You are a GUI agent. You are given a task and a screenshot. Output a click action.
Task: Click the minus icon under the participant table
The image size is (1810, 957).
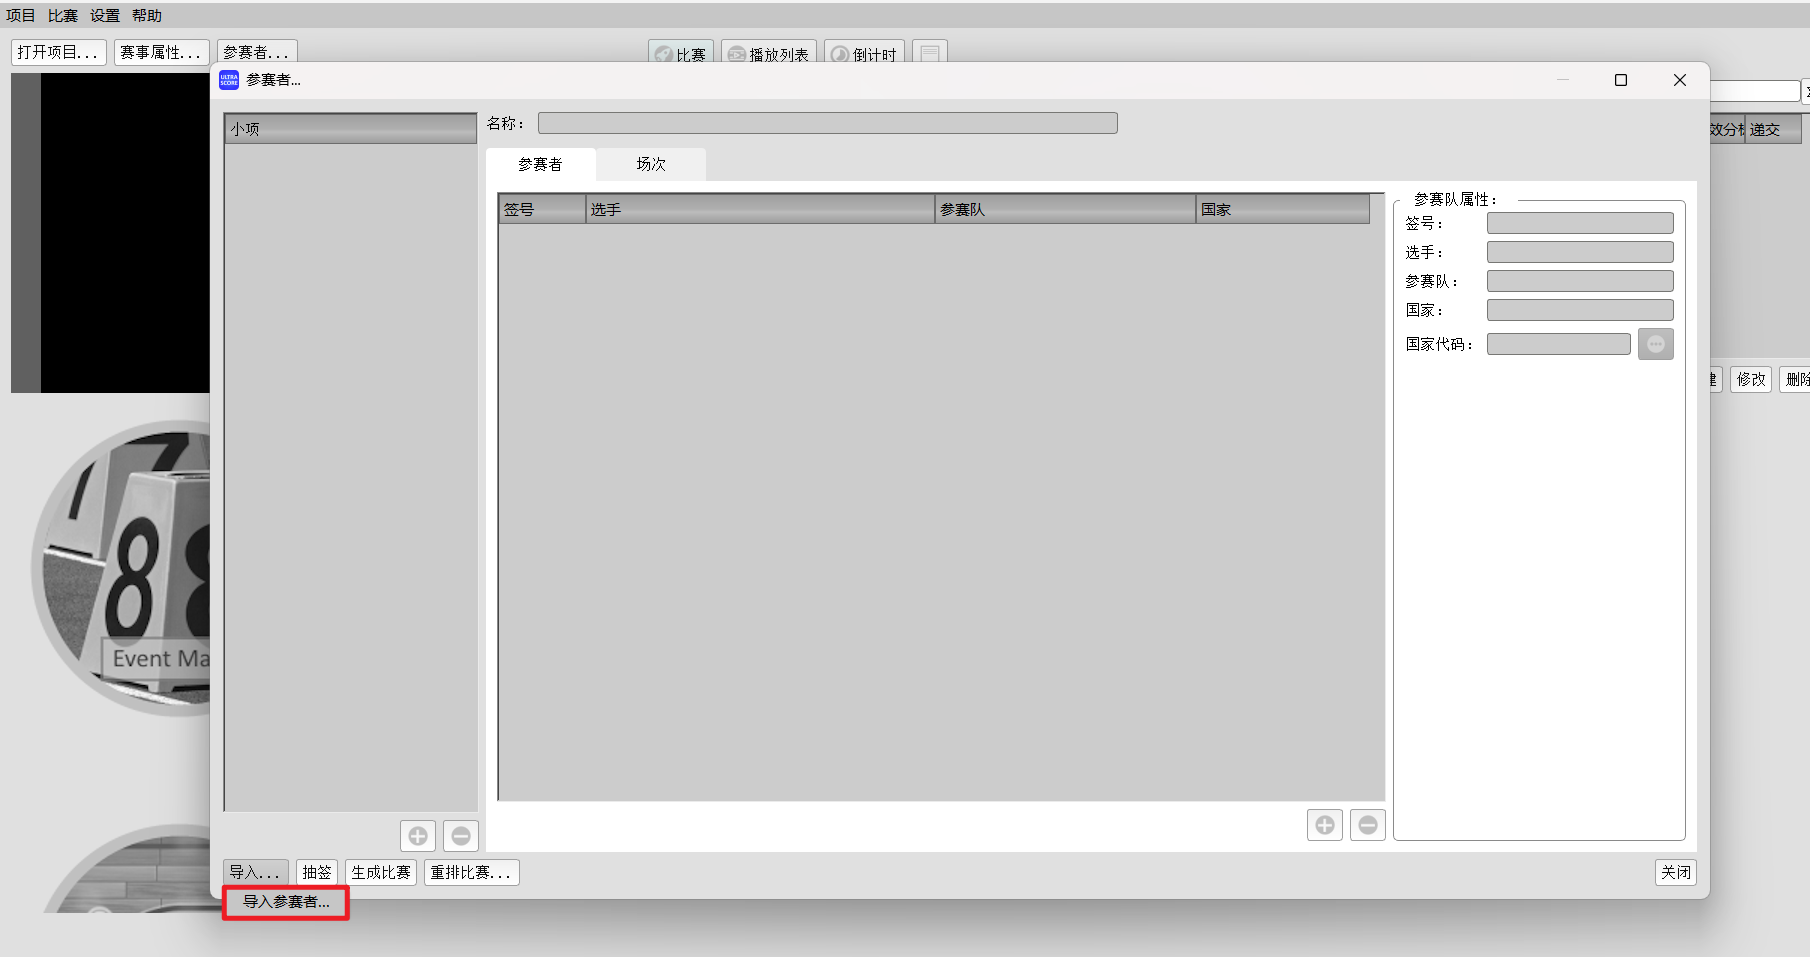pyautogui.click(x=1367, y=824)
